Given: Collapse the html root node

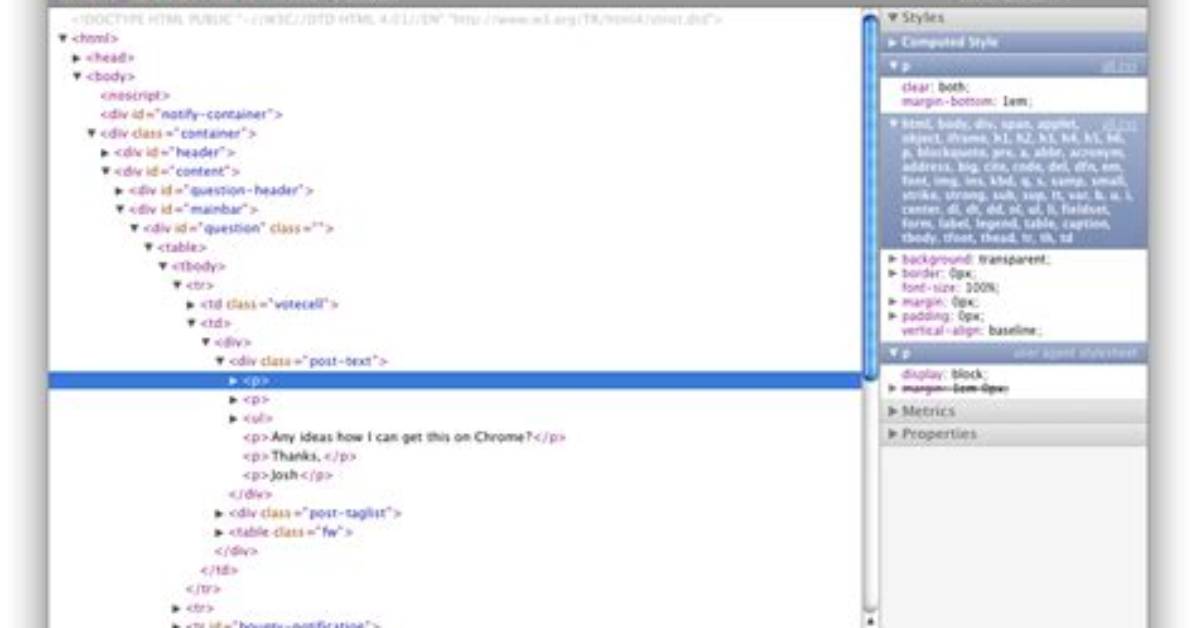Looking at the screenshot, I should tap(63, 38).
